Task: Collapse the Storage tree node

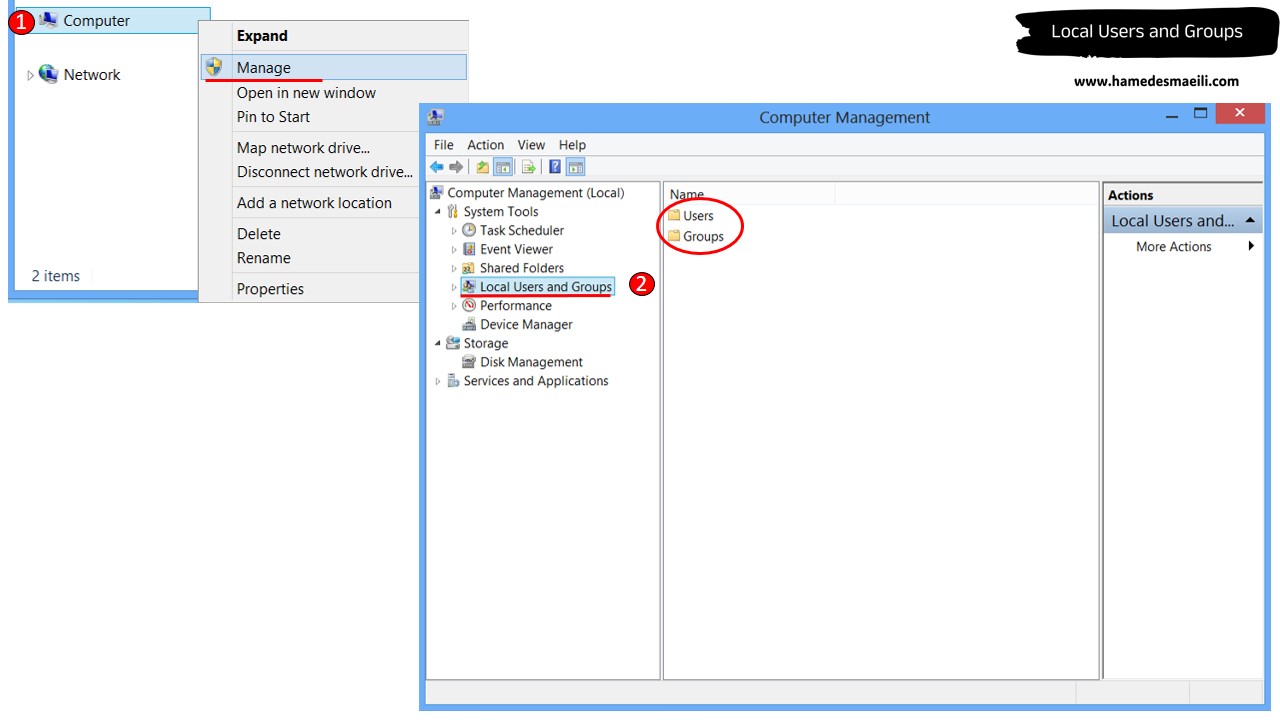Action: (x=438, y=343)
